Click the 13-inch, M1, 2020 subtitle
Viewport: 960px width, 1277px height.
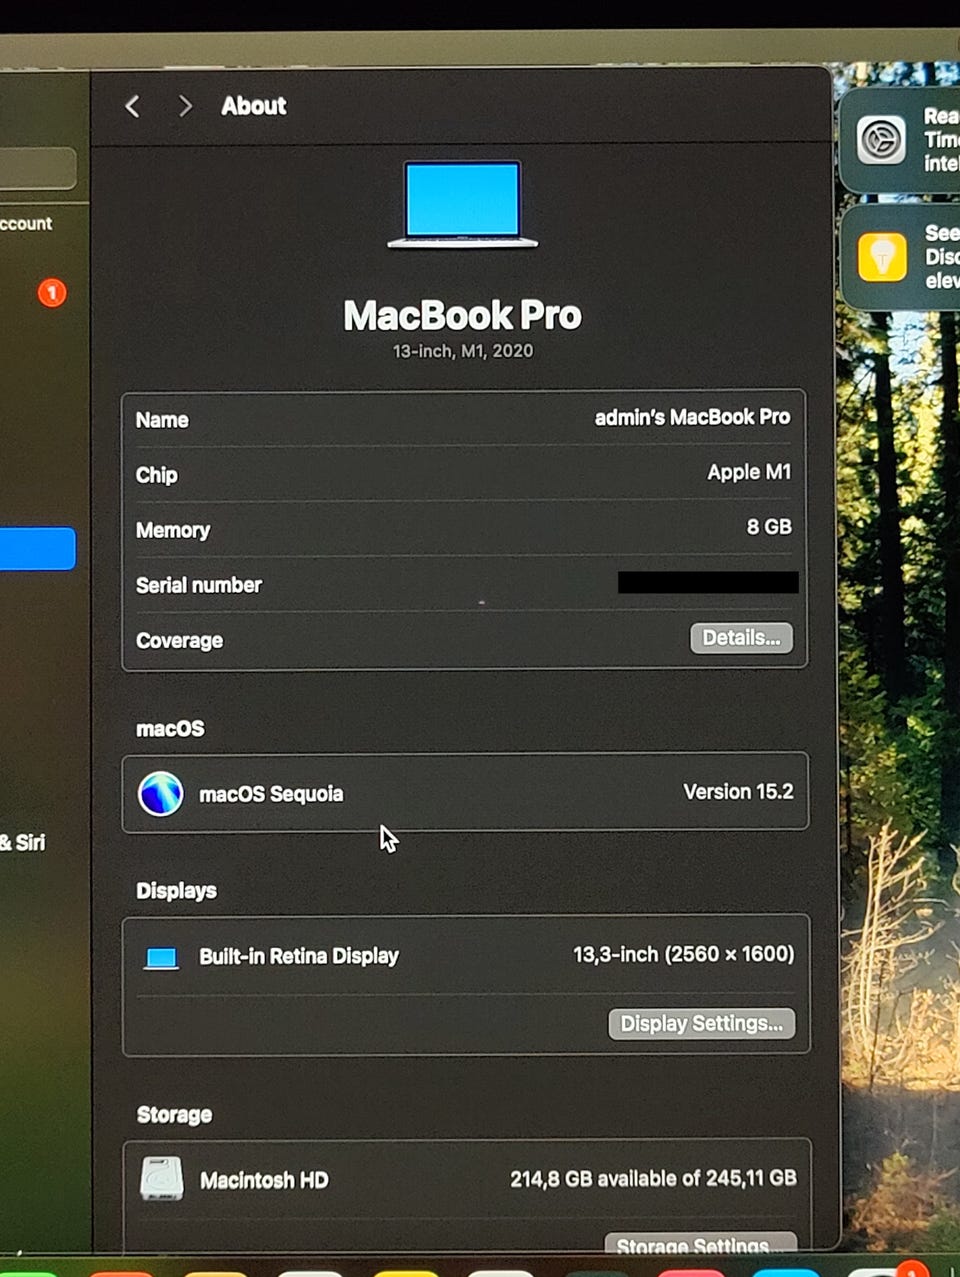tap(463, 351)
